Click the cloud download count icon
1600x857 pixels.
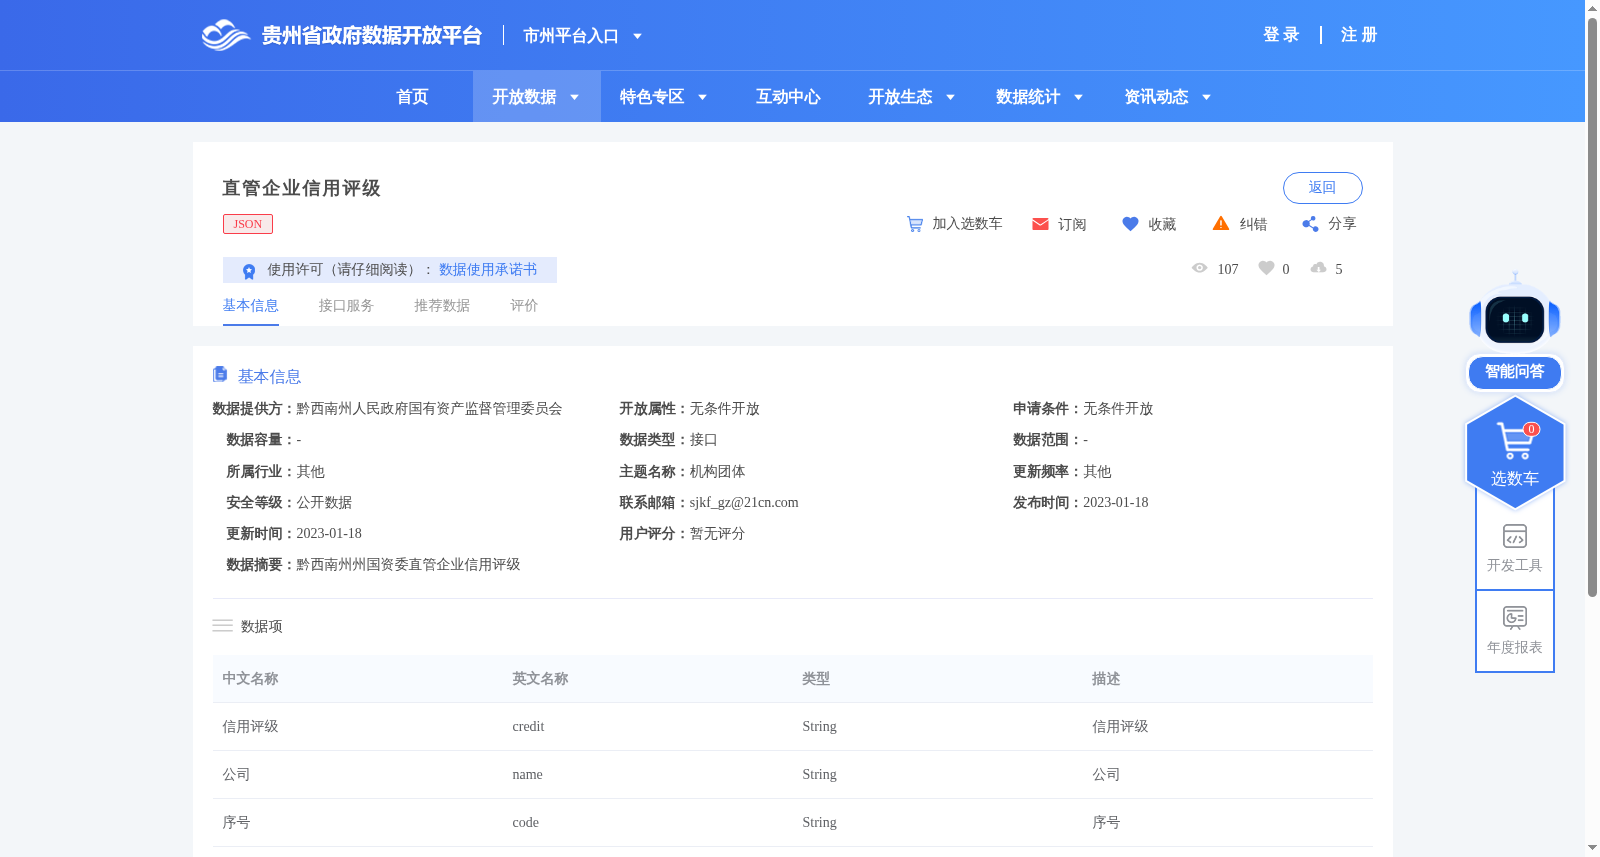tap(1319, 268)
